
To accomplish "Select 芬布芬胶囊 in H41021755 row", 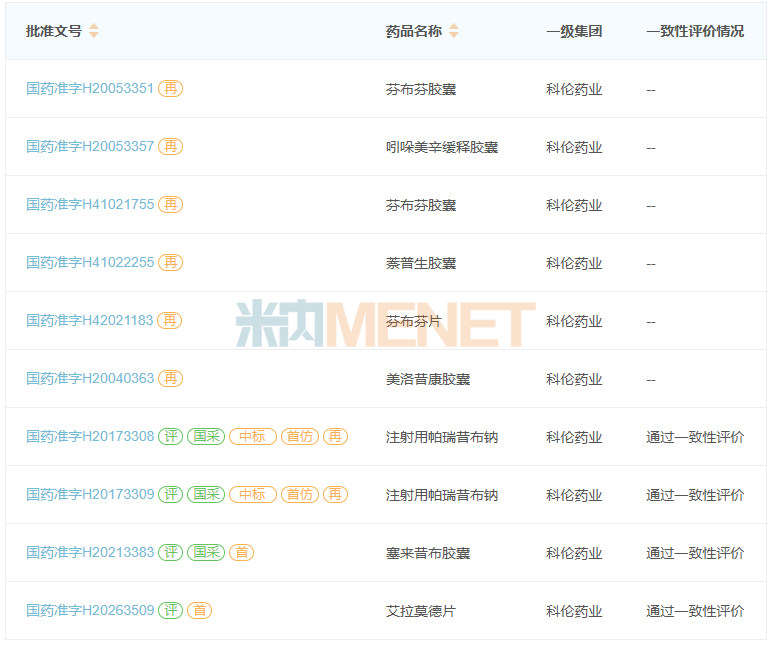I will pyautogui.click(x=421, y=205).
